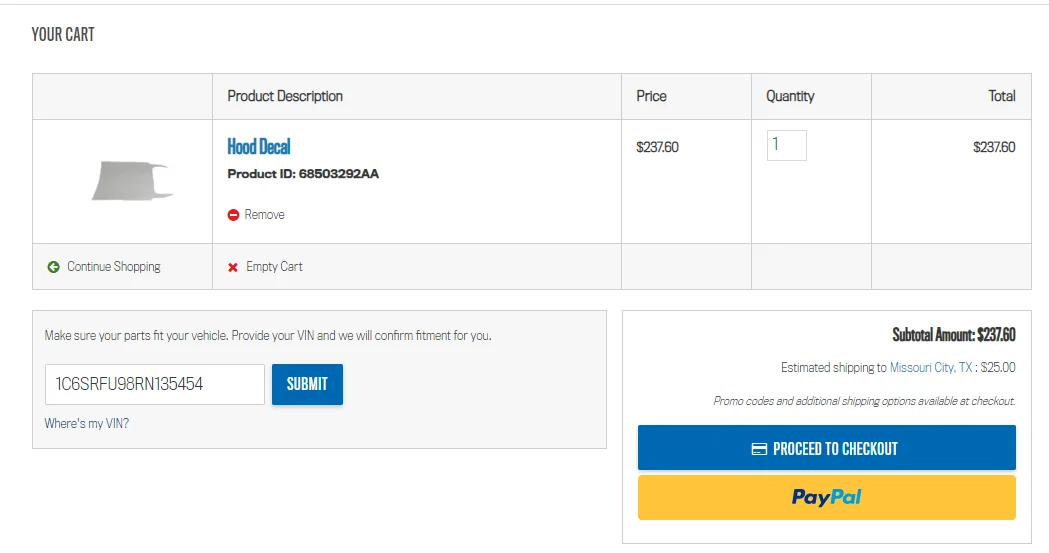Click the green Continue Shopping arrow icon
Image resolution: width=1049 pixels, height=553 pixels.
53,267
